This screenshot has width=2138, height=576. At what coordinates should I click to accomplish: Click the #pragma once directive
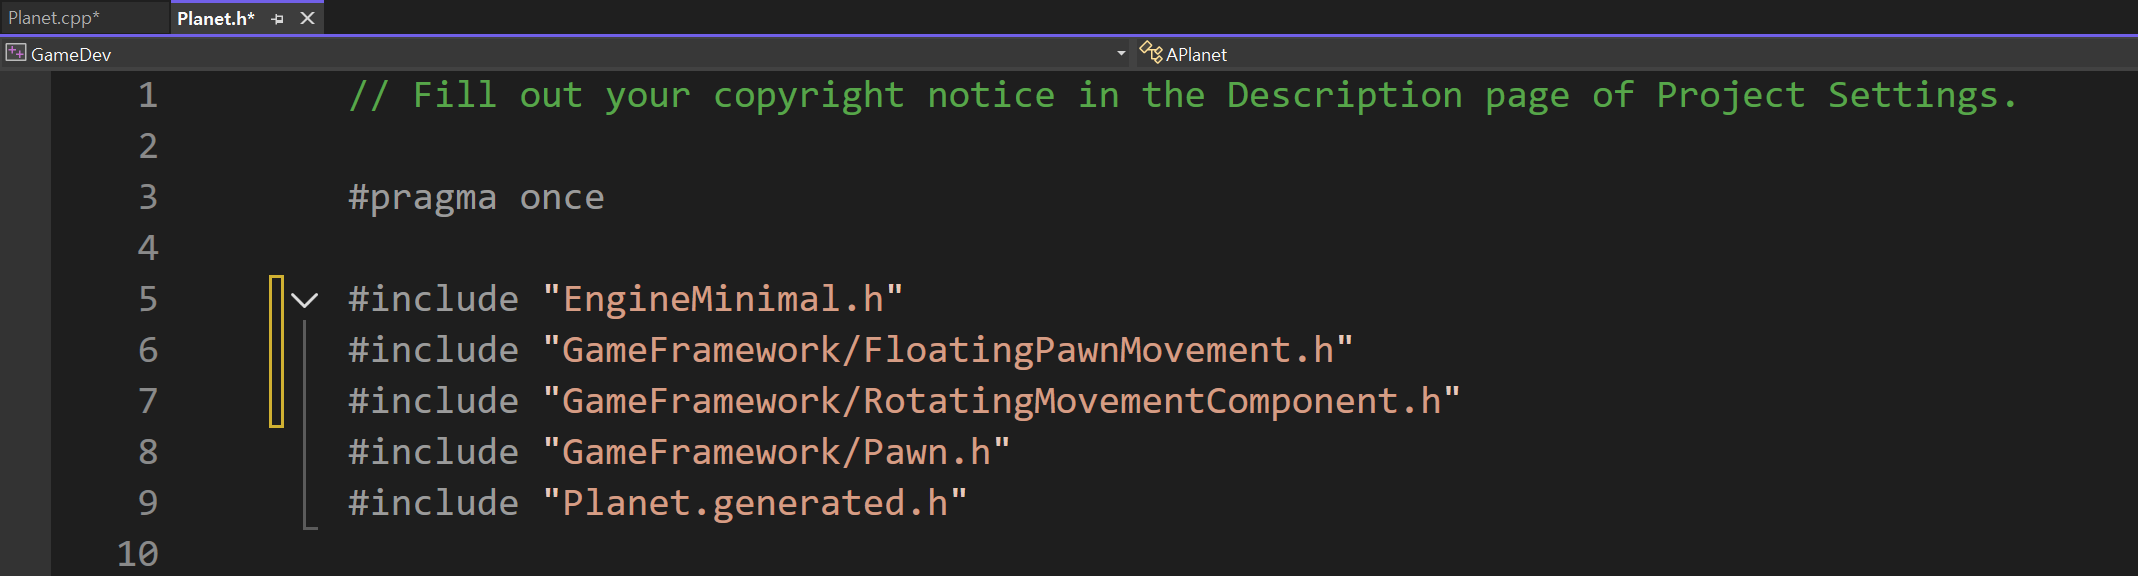coord(476,197)
